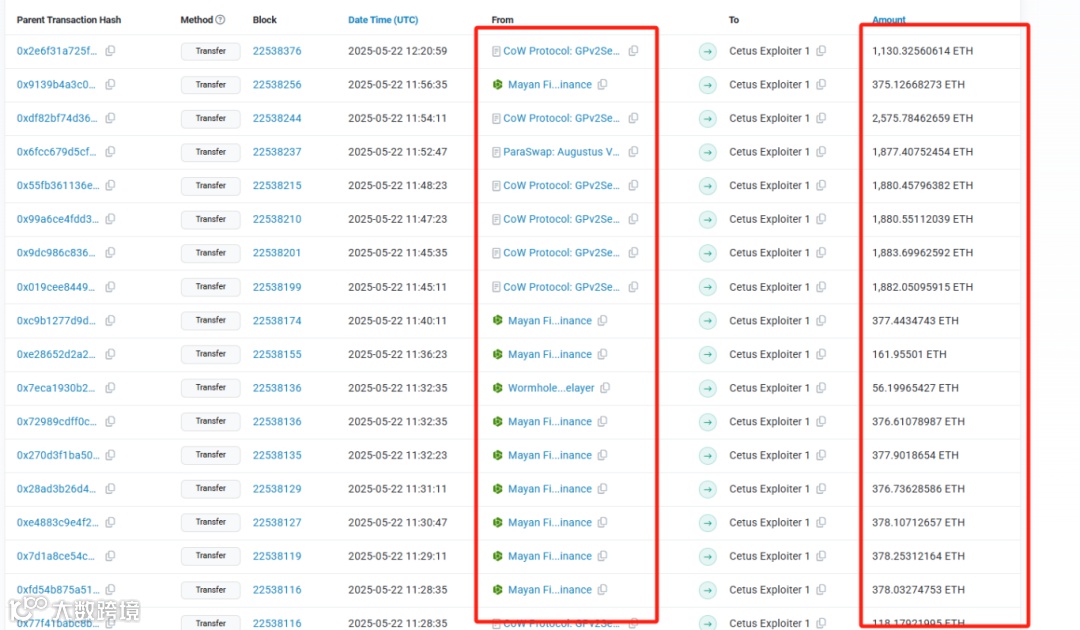Open transaction 0x270d3f1ba50
The height and width of the screenshot is (630, 1080).
coord(58,455)
